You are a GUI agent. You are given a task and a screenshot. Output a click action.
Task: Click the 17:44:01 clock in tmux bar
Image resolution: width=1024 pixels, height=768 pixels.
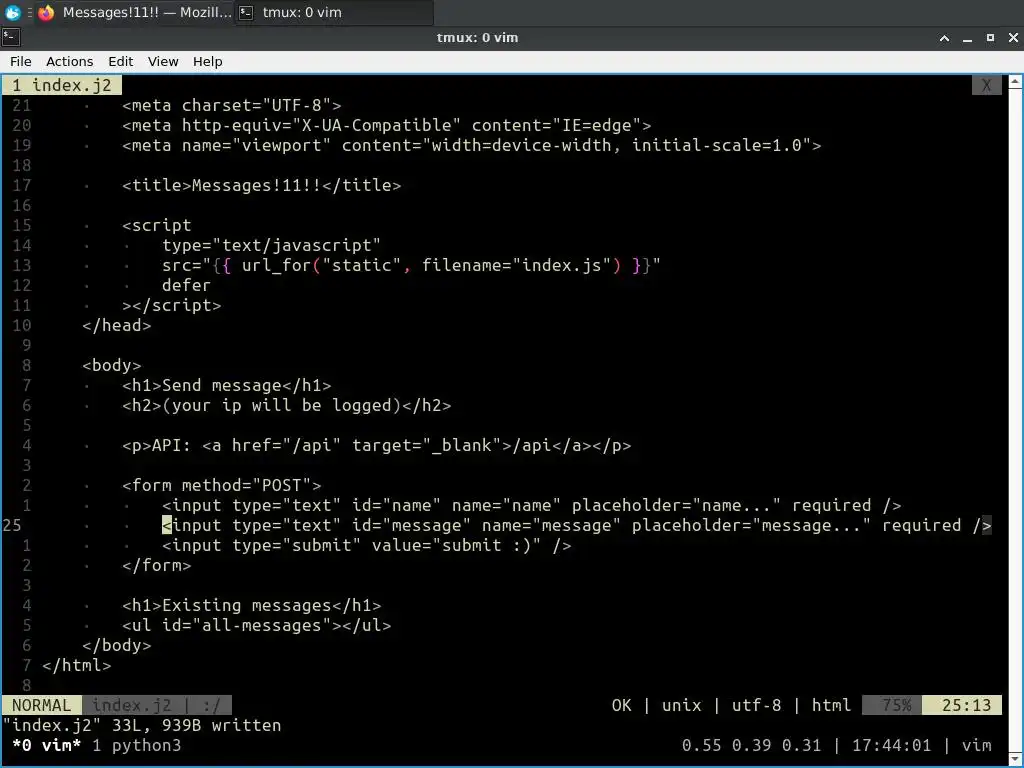(891, 745)
